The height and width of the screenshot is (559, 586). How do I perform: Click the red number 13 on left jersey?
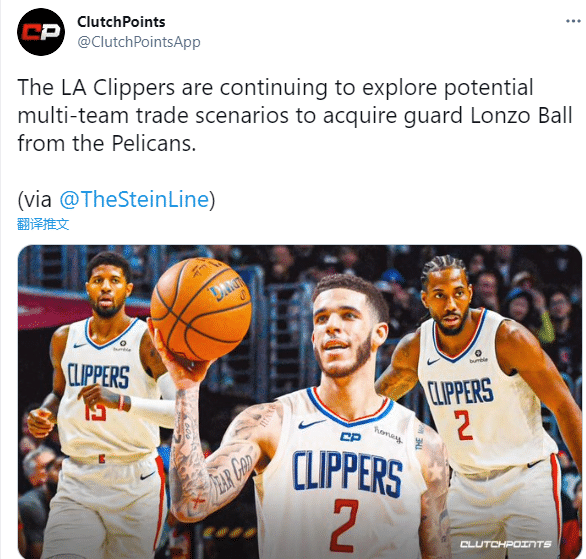[x=96, y=413]
